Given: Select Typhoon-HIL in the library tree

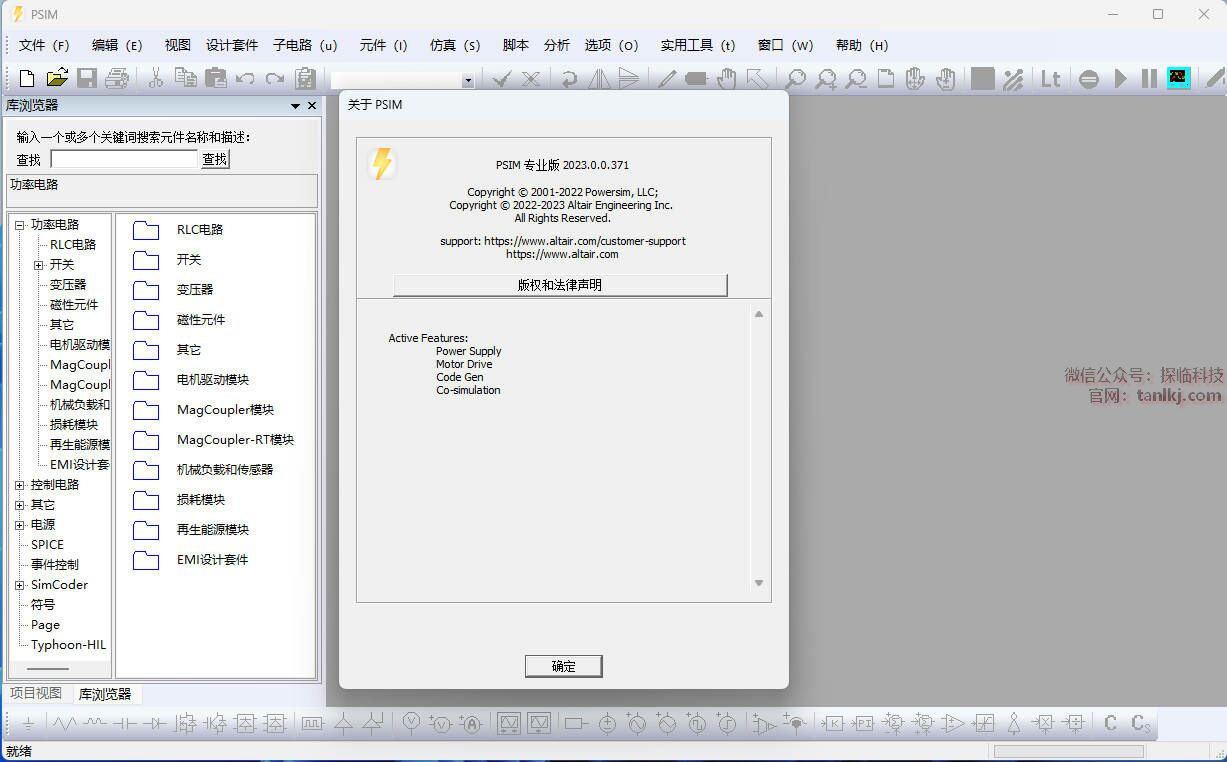Looking at the screenshot, I should pyautogui.click(x=68, y=645).
